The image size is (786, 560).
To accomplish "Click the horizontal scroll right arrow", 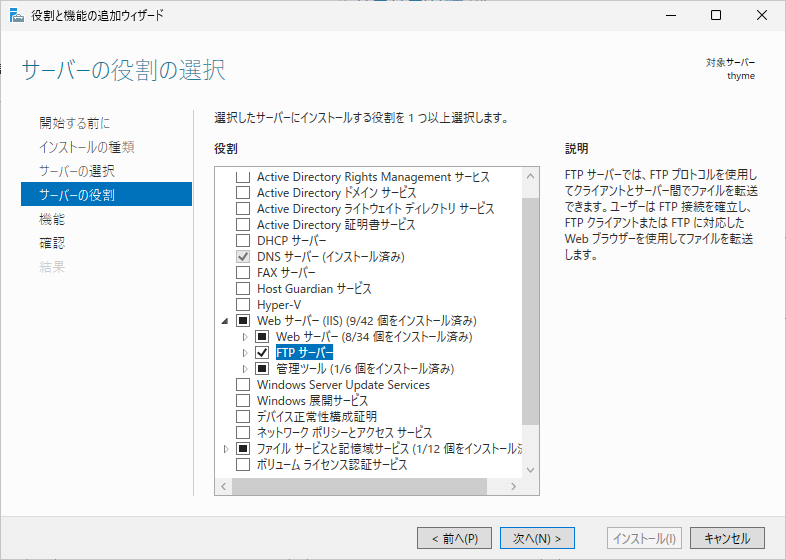I will click(513, 486).
